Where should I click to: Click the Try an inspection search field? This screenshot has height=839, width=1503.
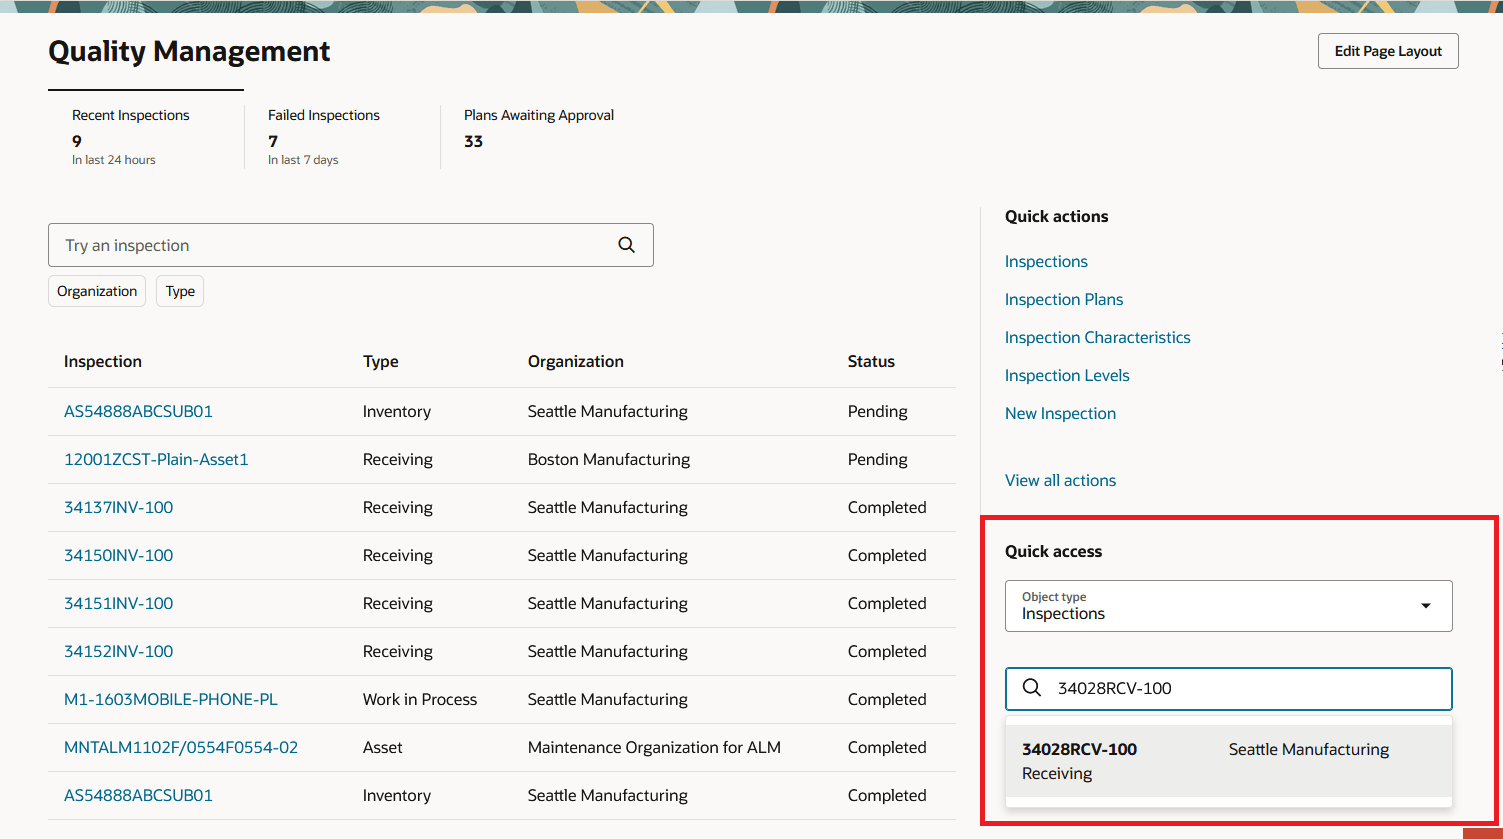[x=330, y=245]
